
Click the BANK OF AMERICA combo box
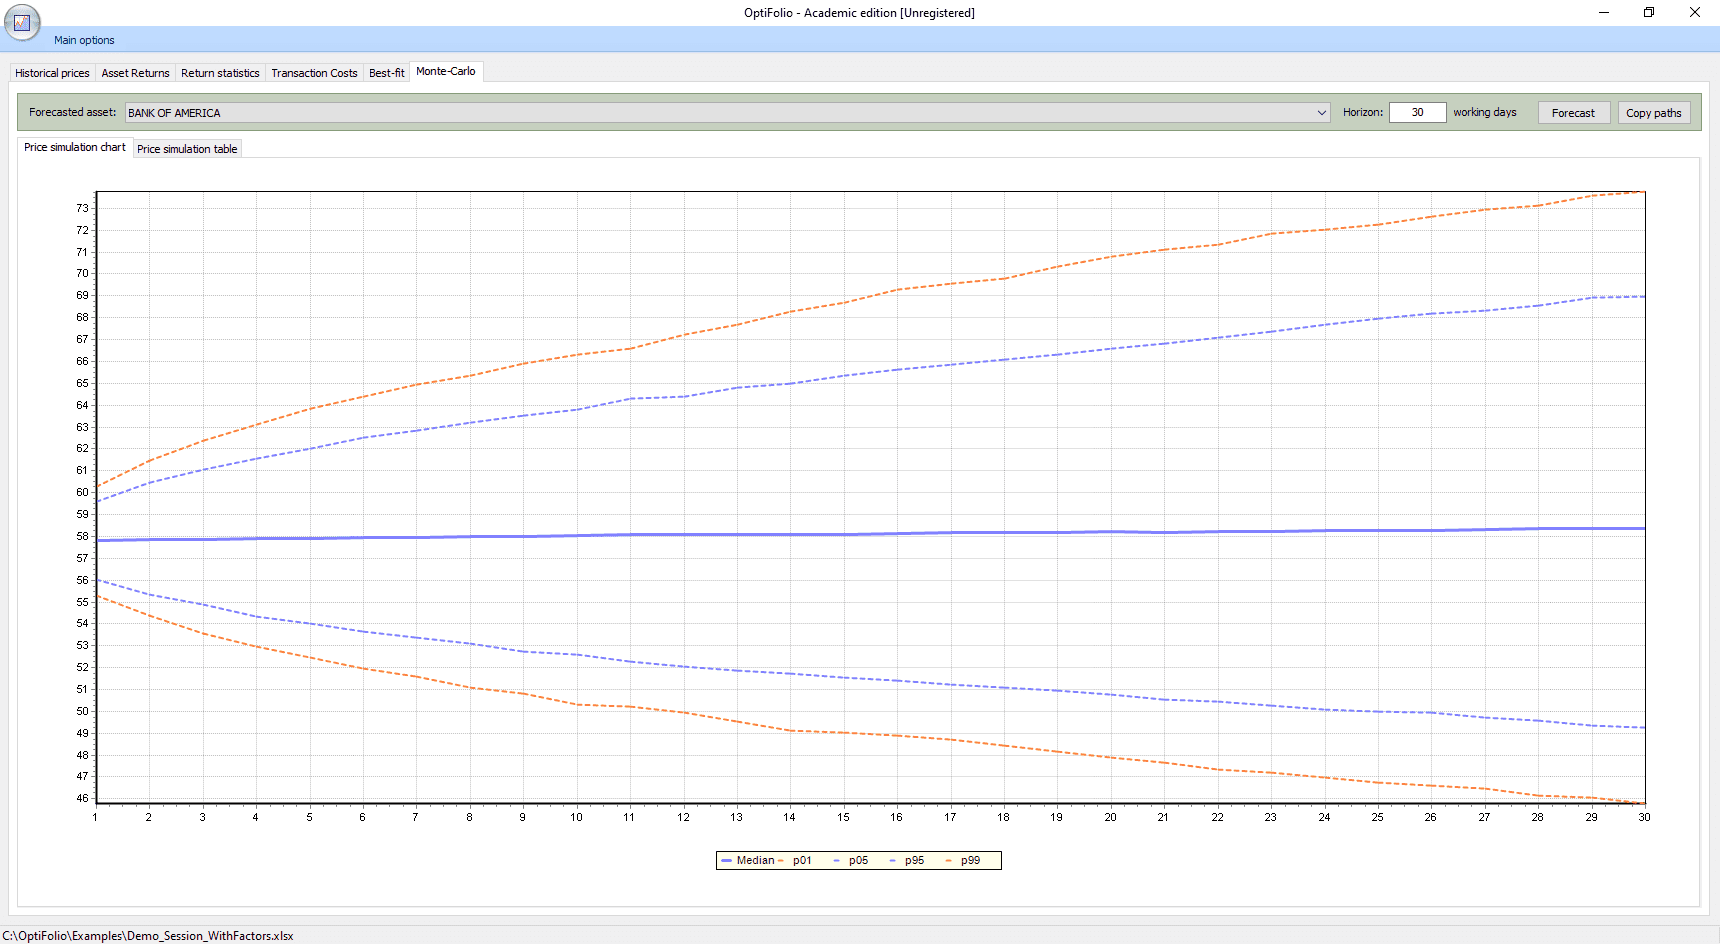point(727,113)
